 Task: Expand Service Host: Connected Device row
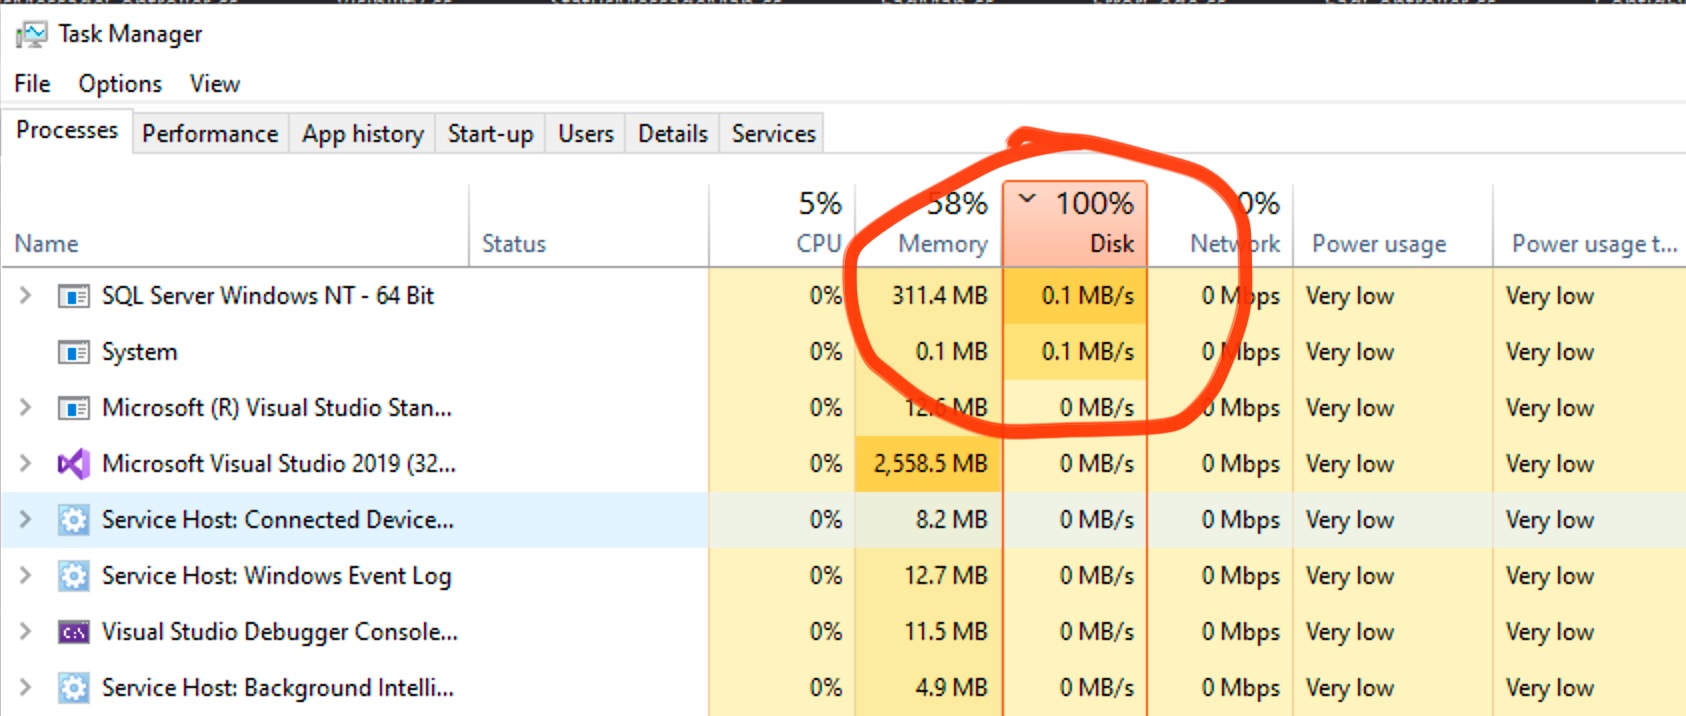coord(26,520)
